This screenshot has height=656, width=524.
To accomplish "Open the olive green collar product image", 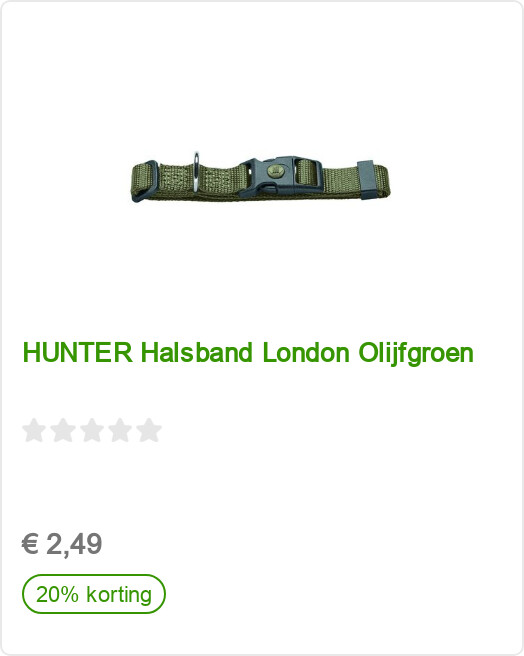I will coord(260,178).
